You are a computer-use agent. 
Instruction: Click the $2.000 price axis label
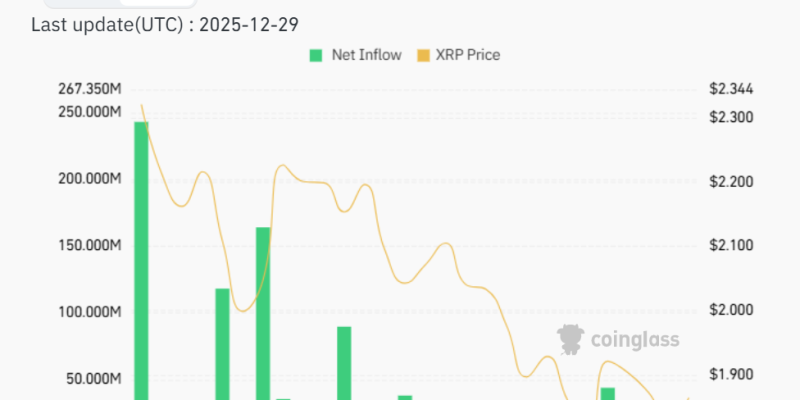[731, 310]
